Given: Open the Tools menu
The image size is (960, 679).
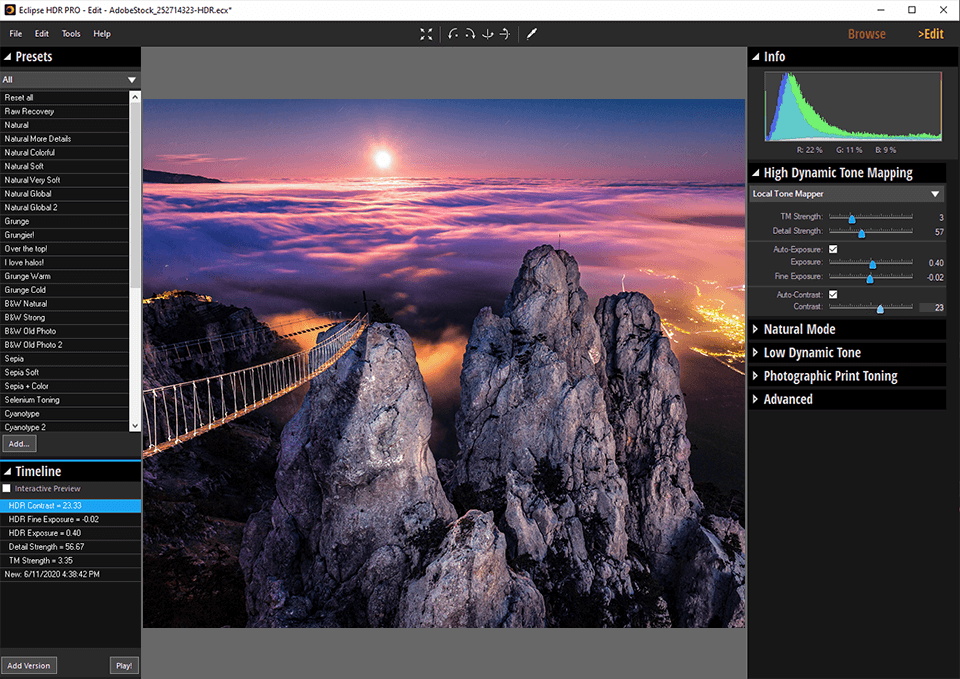Looking at the screenshot, I should (x=70, y=33).
